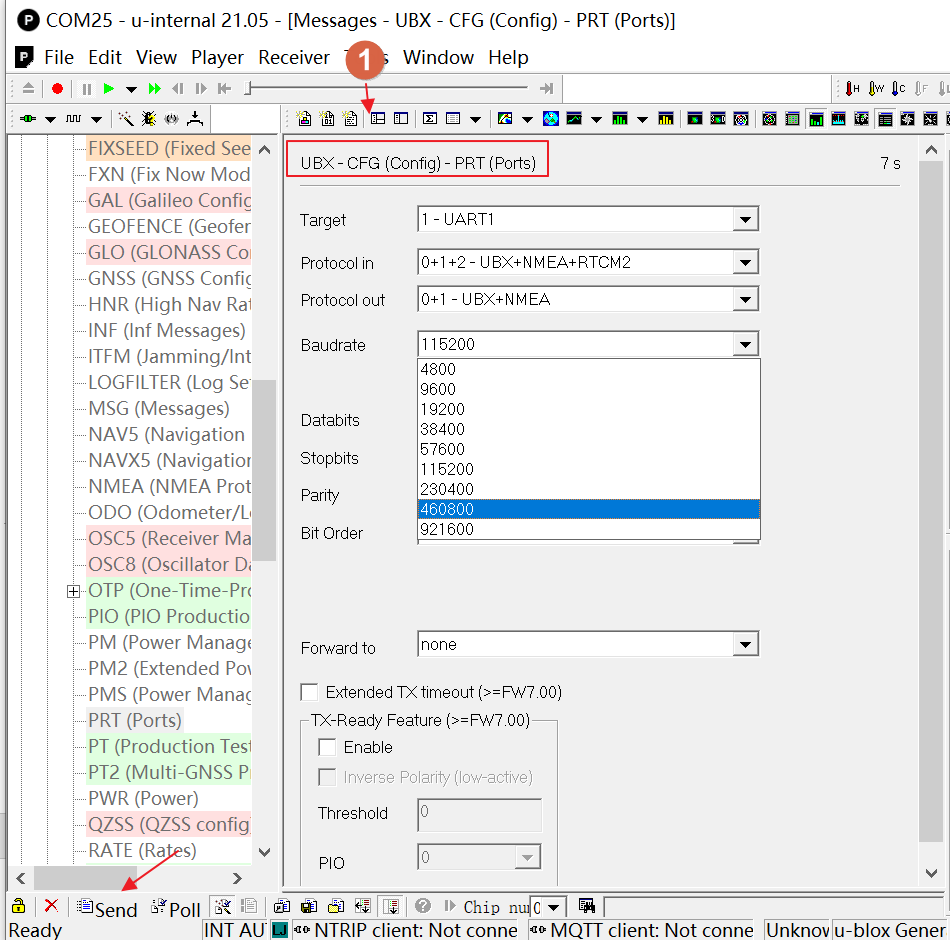Screen dimensions: 950x940
Task: Click the green fast-forward button
Action: click(155, 89)
